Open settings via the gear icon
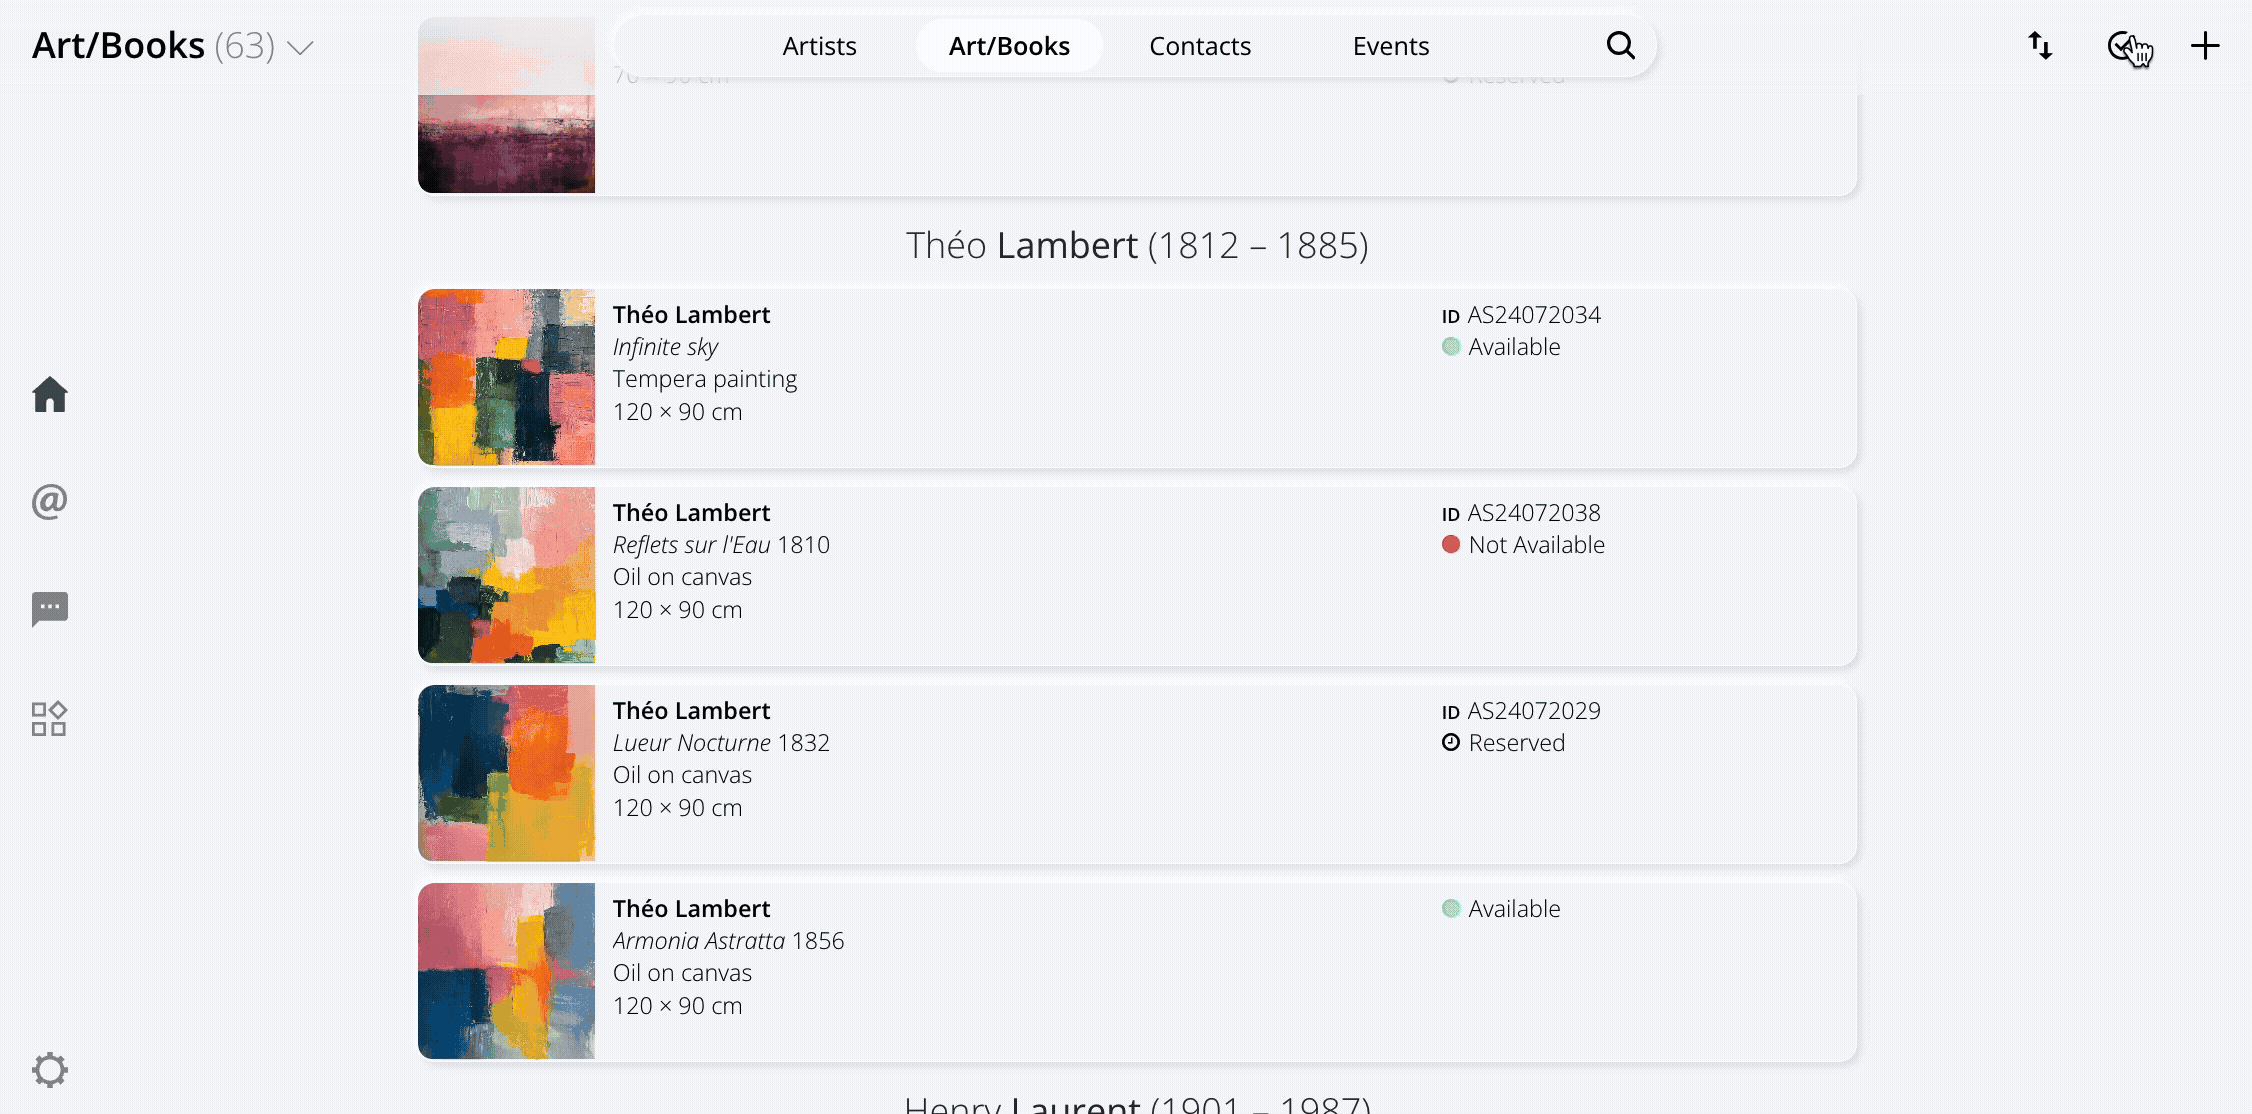This screenshot has width=2252, height=1114. coord(50,1069)
